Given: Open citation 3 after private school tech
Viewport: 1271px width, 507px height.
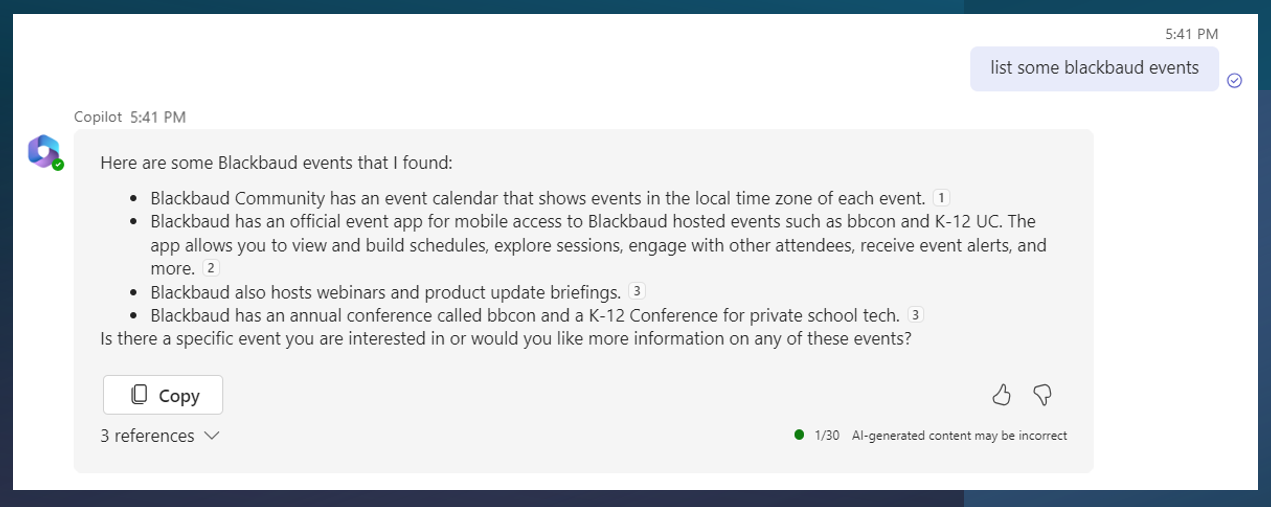Looking at the screenshot, I should [x=915, y=314].
